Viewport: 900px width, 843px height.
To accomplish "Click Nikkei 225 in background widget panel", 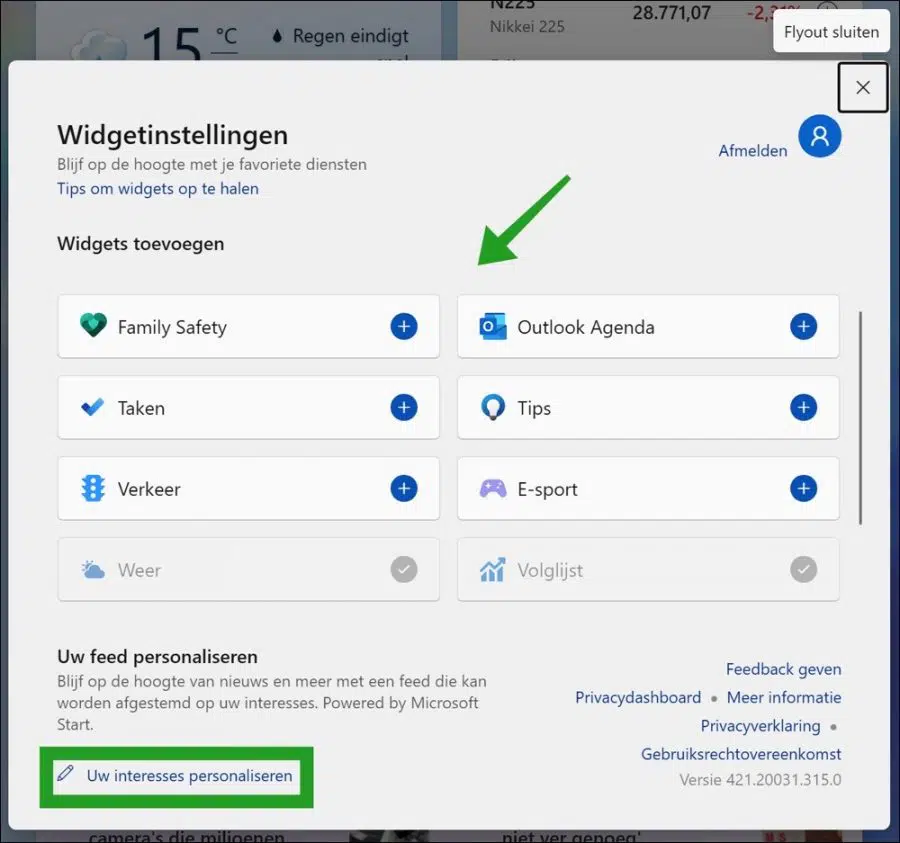I will (x=527, y=26).
